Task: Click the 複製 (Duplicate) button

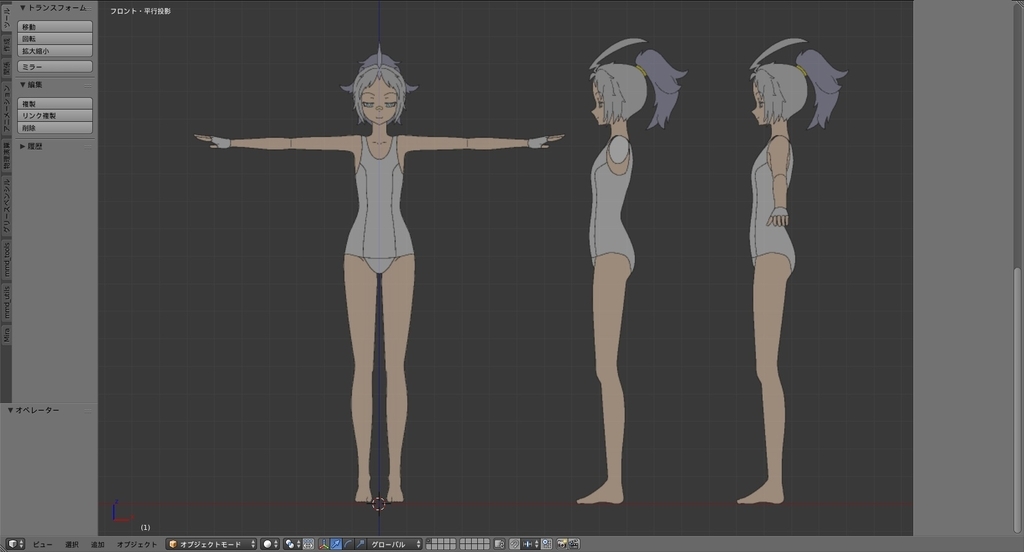Action: [x=55, y=104]
